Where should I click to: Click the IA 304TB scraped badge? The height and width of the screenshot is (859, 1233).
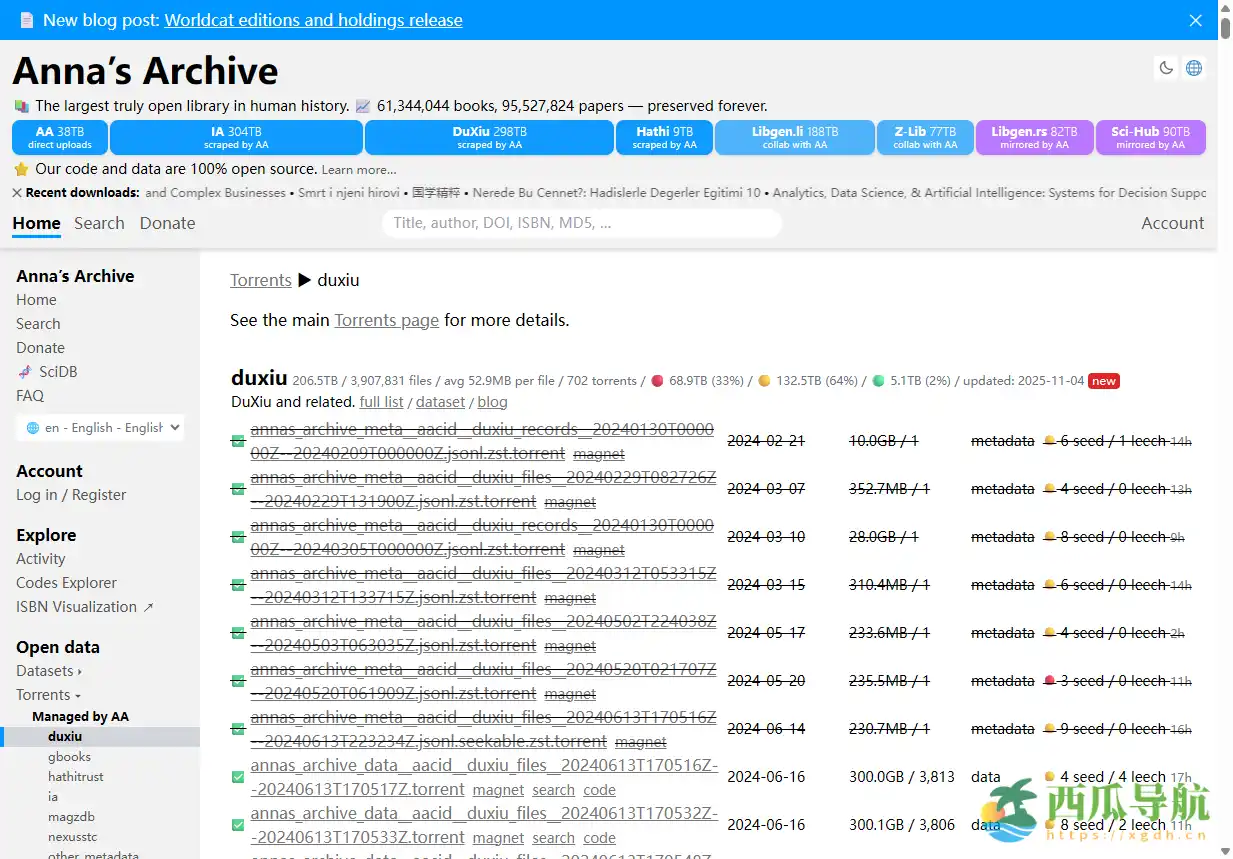click(236, 138)
